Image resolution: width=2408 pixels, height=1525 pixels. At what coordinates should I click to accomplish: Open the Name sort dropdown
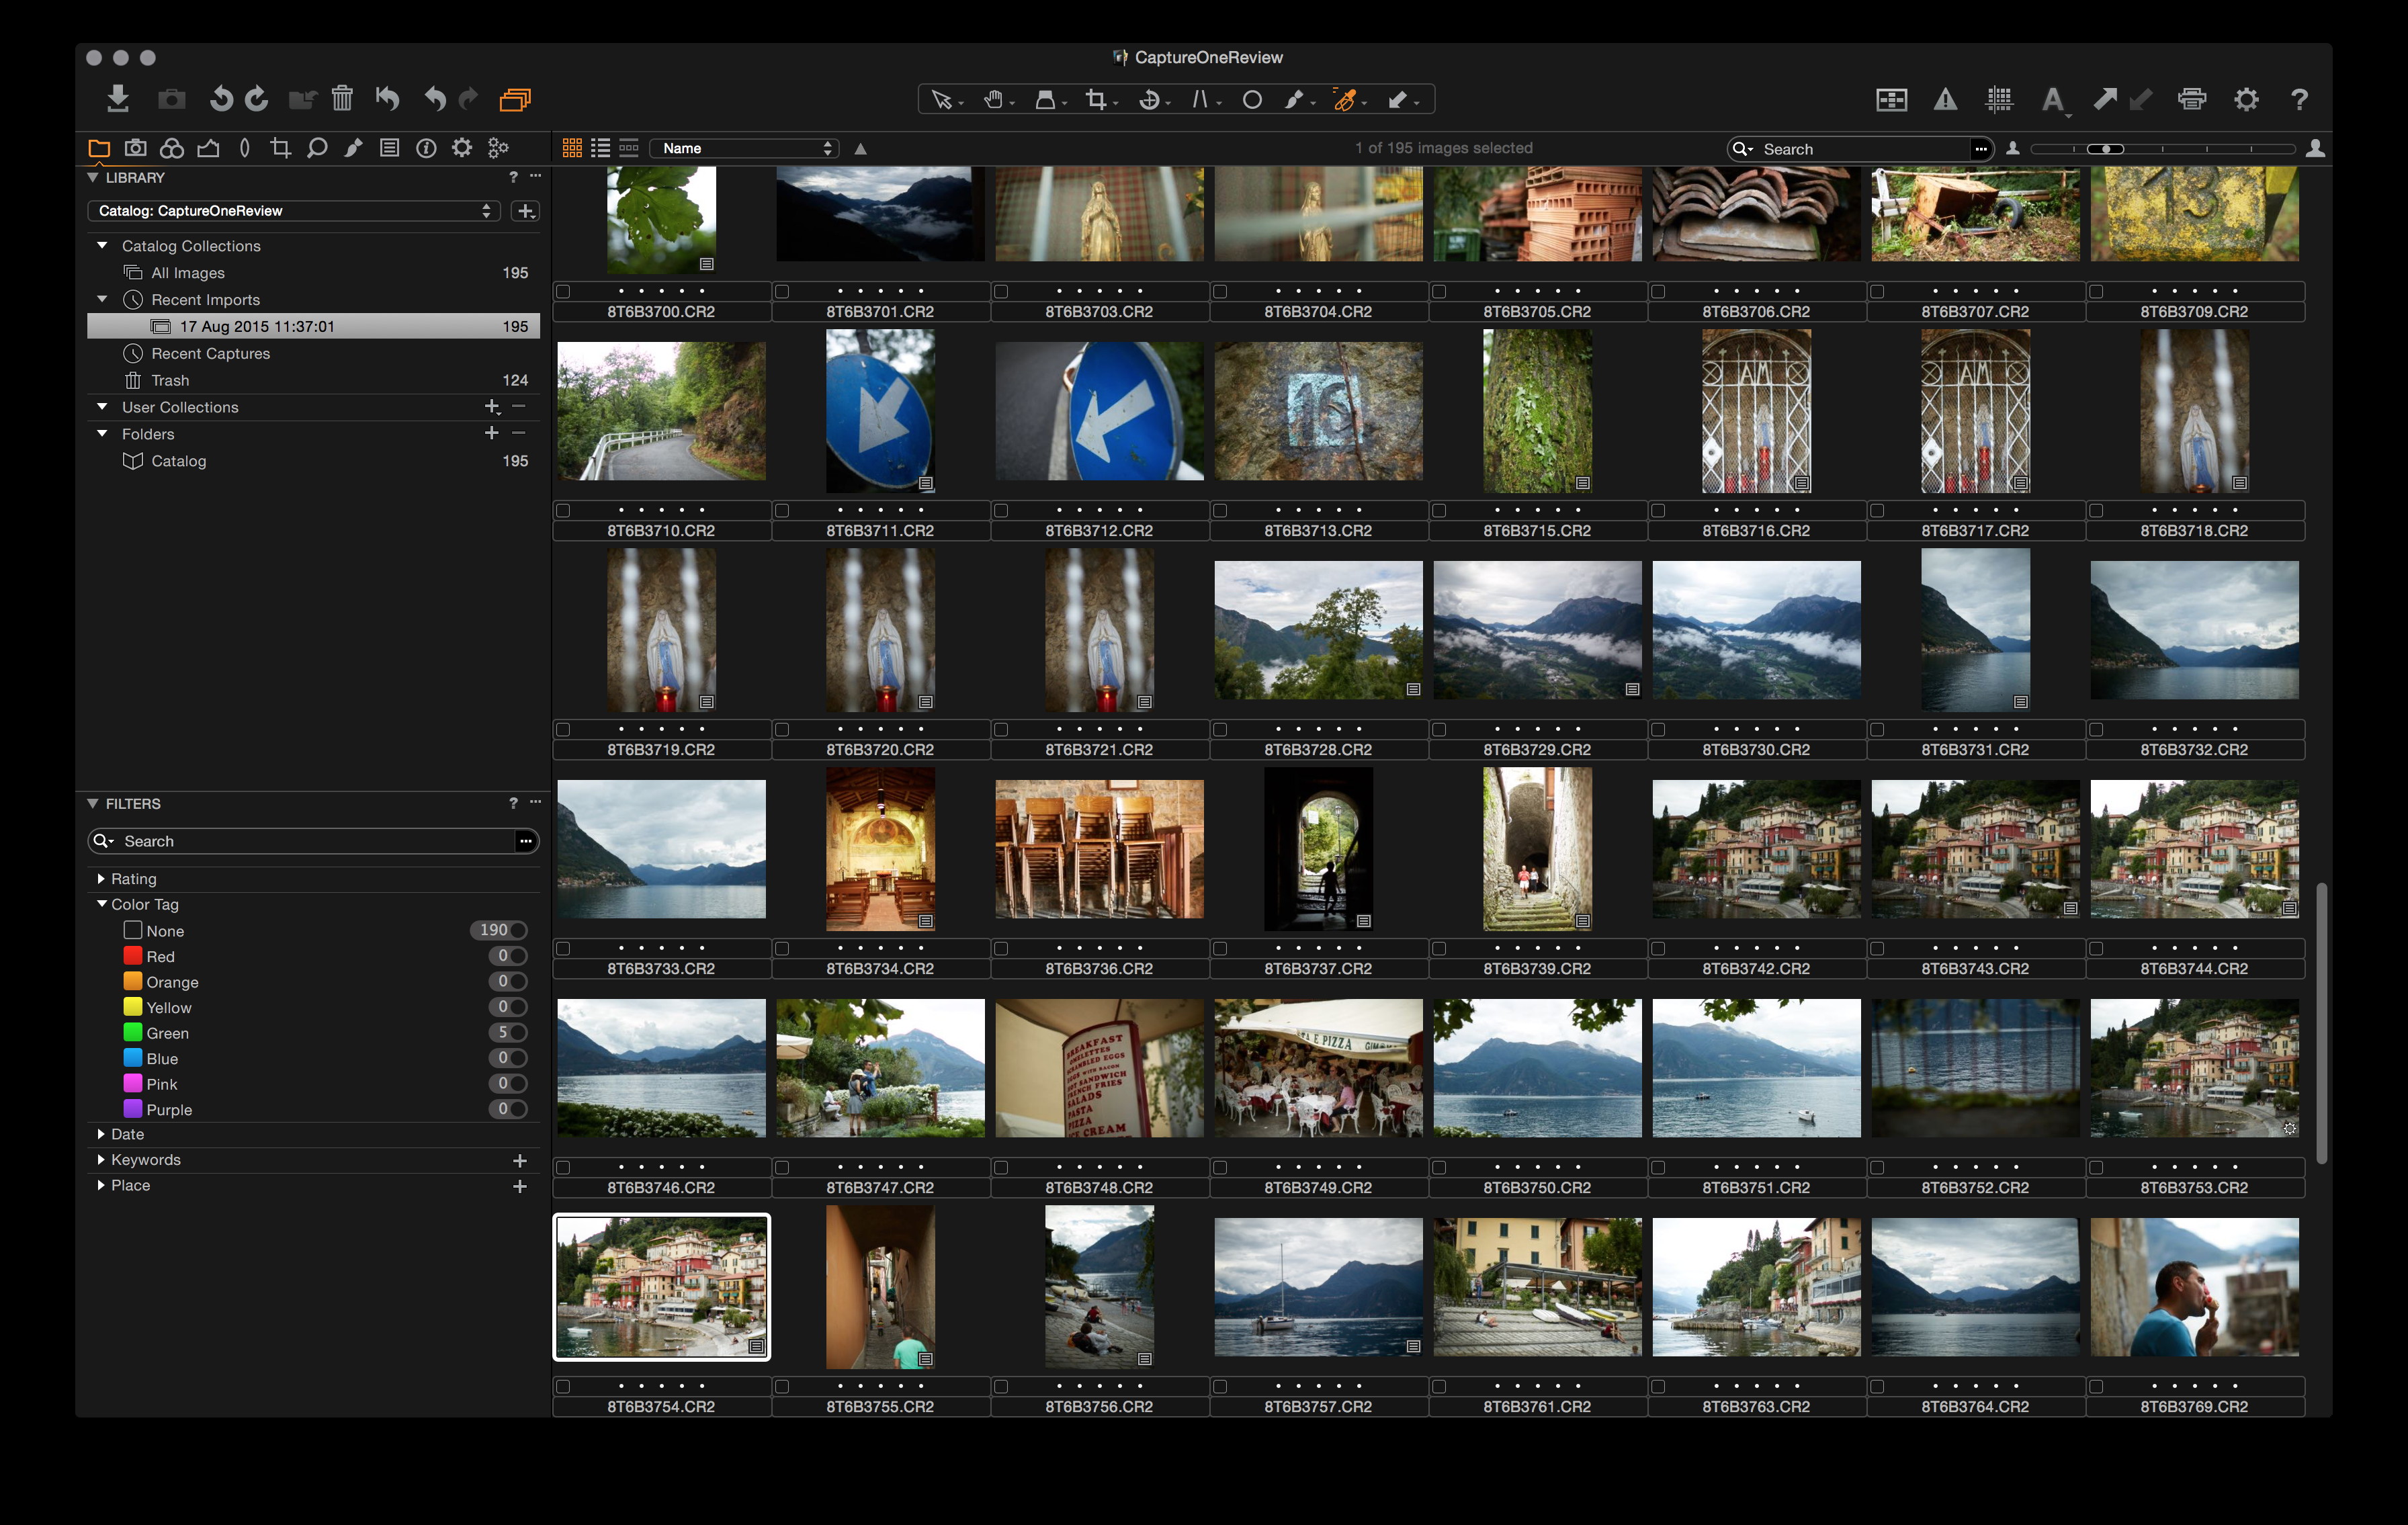[744, 148]
